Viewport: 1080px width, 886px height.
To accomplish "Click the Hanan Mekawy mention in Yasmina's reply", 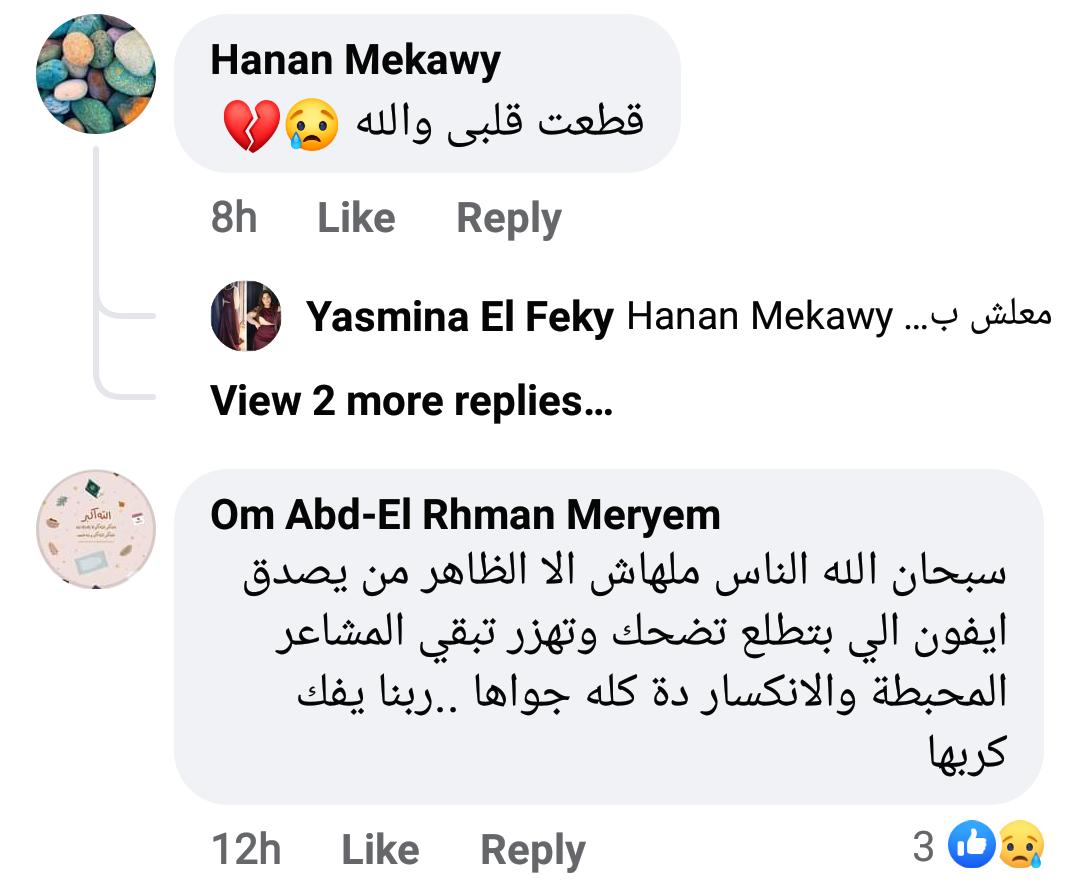I will pyautogui.click(x=759, y=317).
